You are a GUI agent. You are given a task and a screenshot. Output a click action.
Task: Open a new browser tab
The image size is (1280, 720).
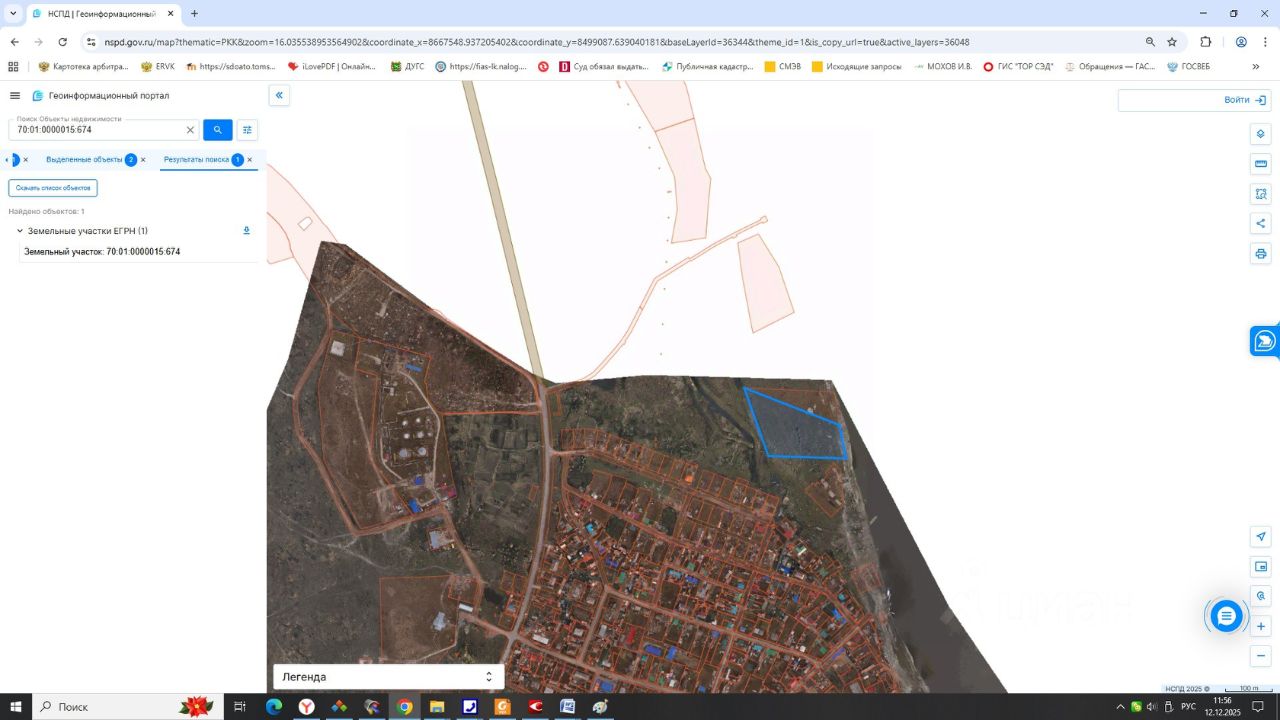pyautogui.click(x=194, y=14)
